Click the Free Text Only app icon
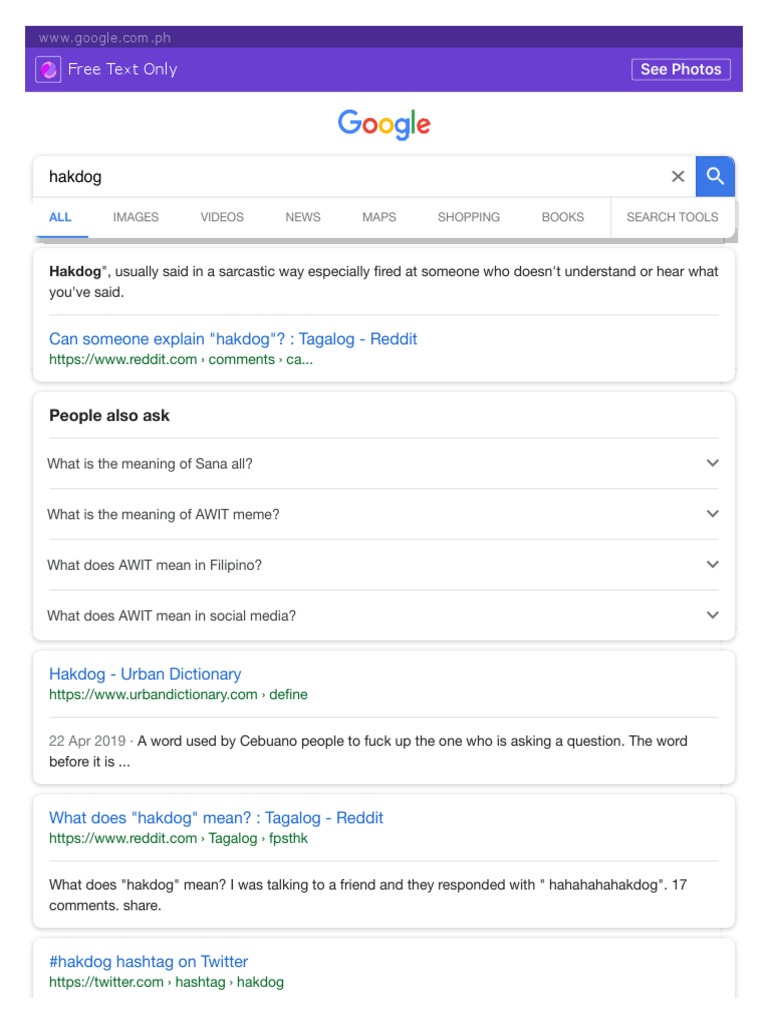The width and height of the screenshot is (768, 1024). click(x=48, y=70)
